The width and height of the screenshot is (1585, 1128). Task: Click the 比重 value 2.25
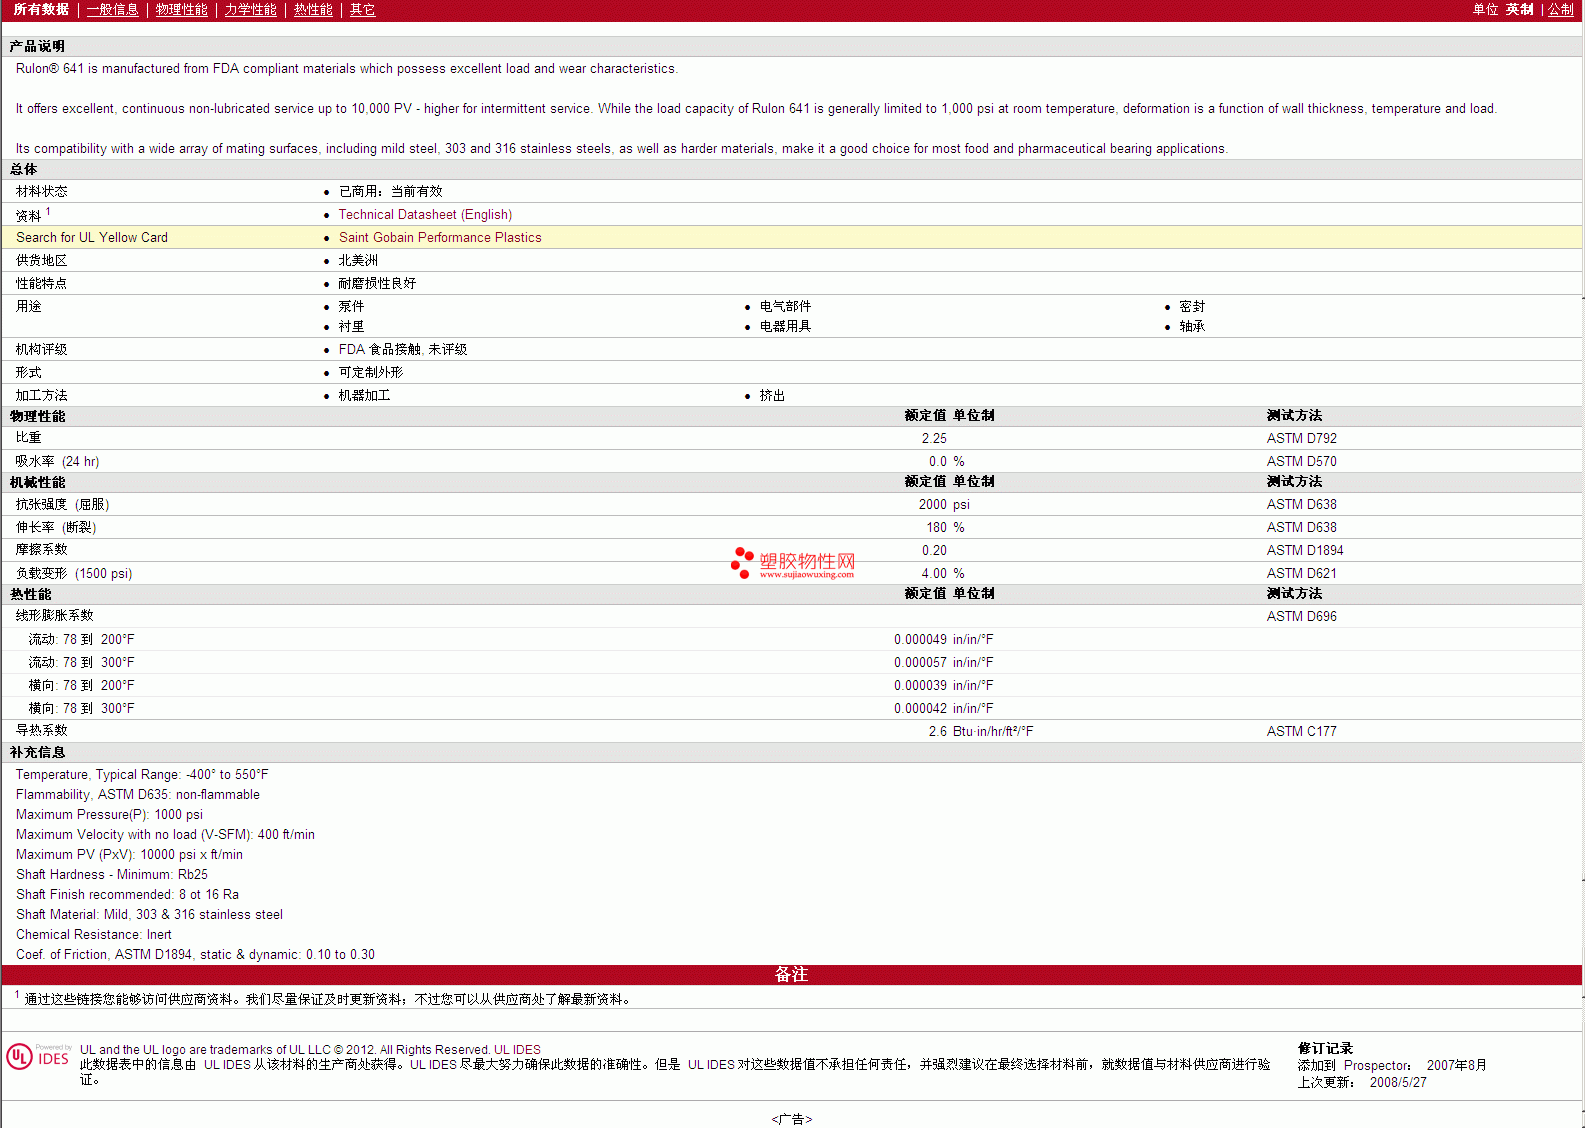tap(934, 438)
